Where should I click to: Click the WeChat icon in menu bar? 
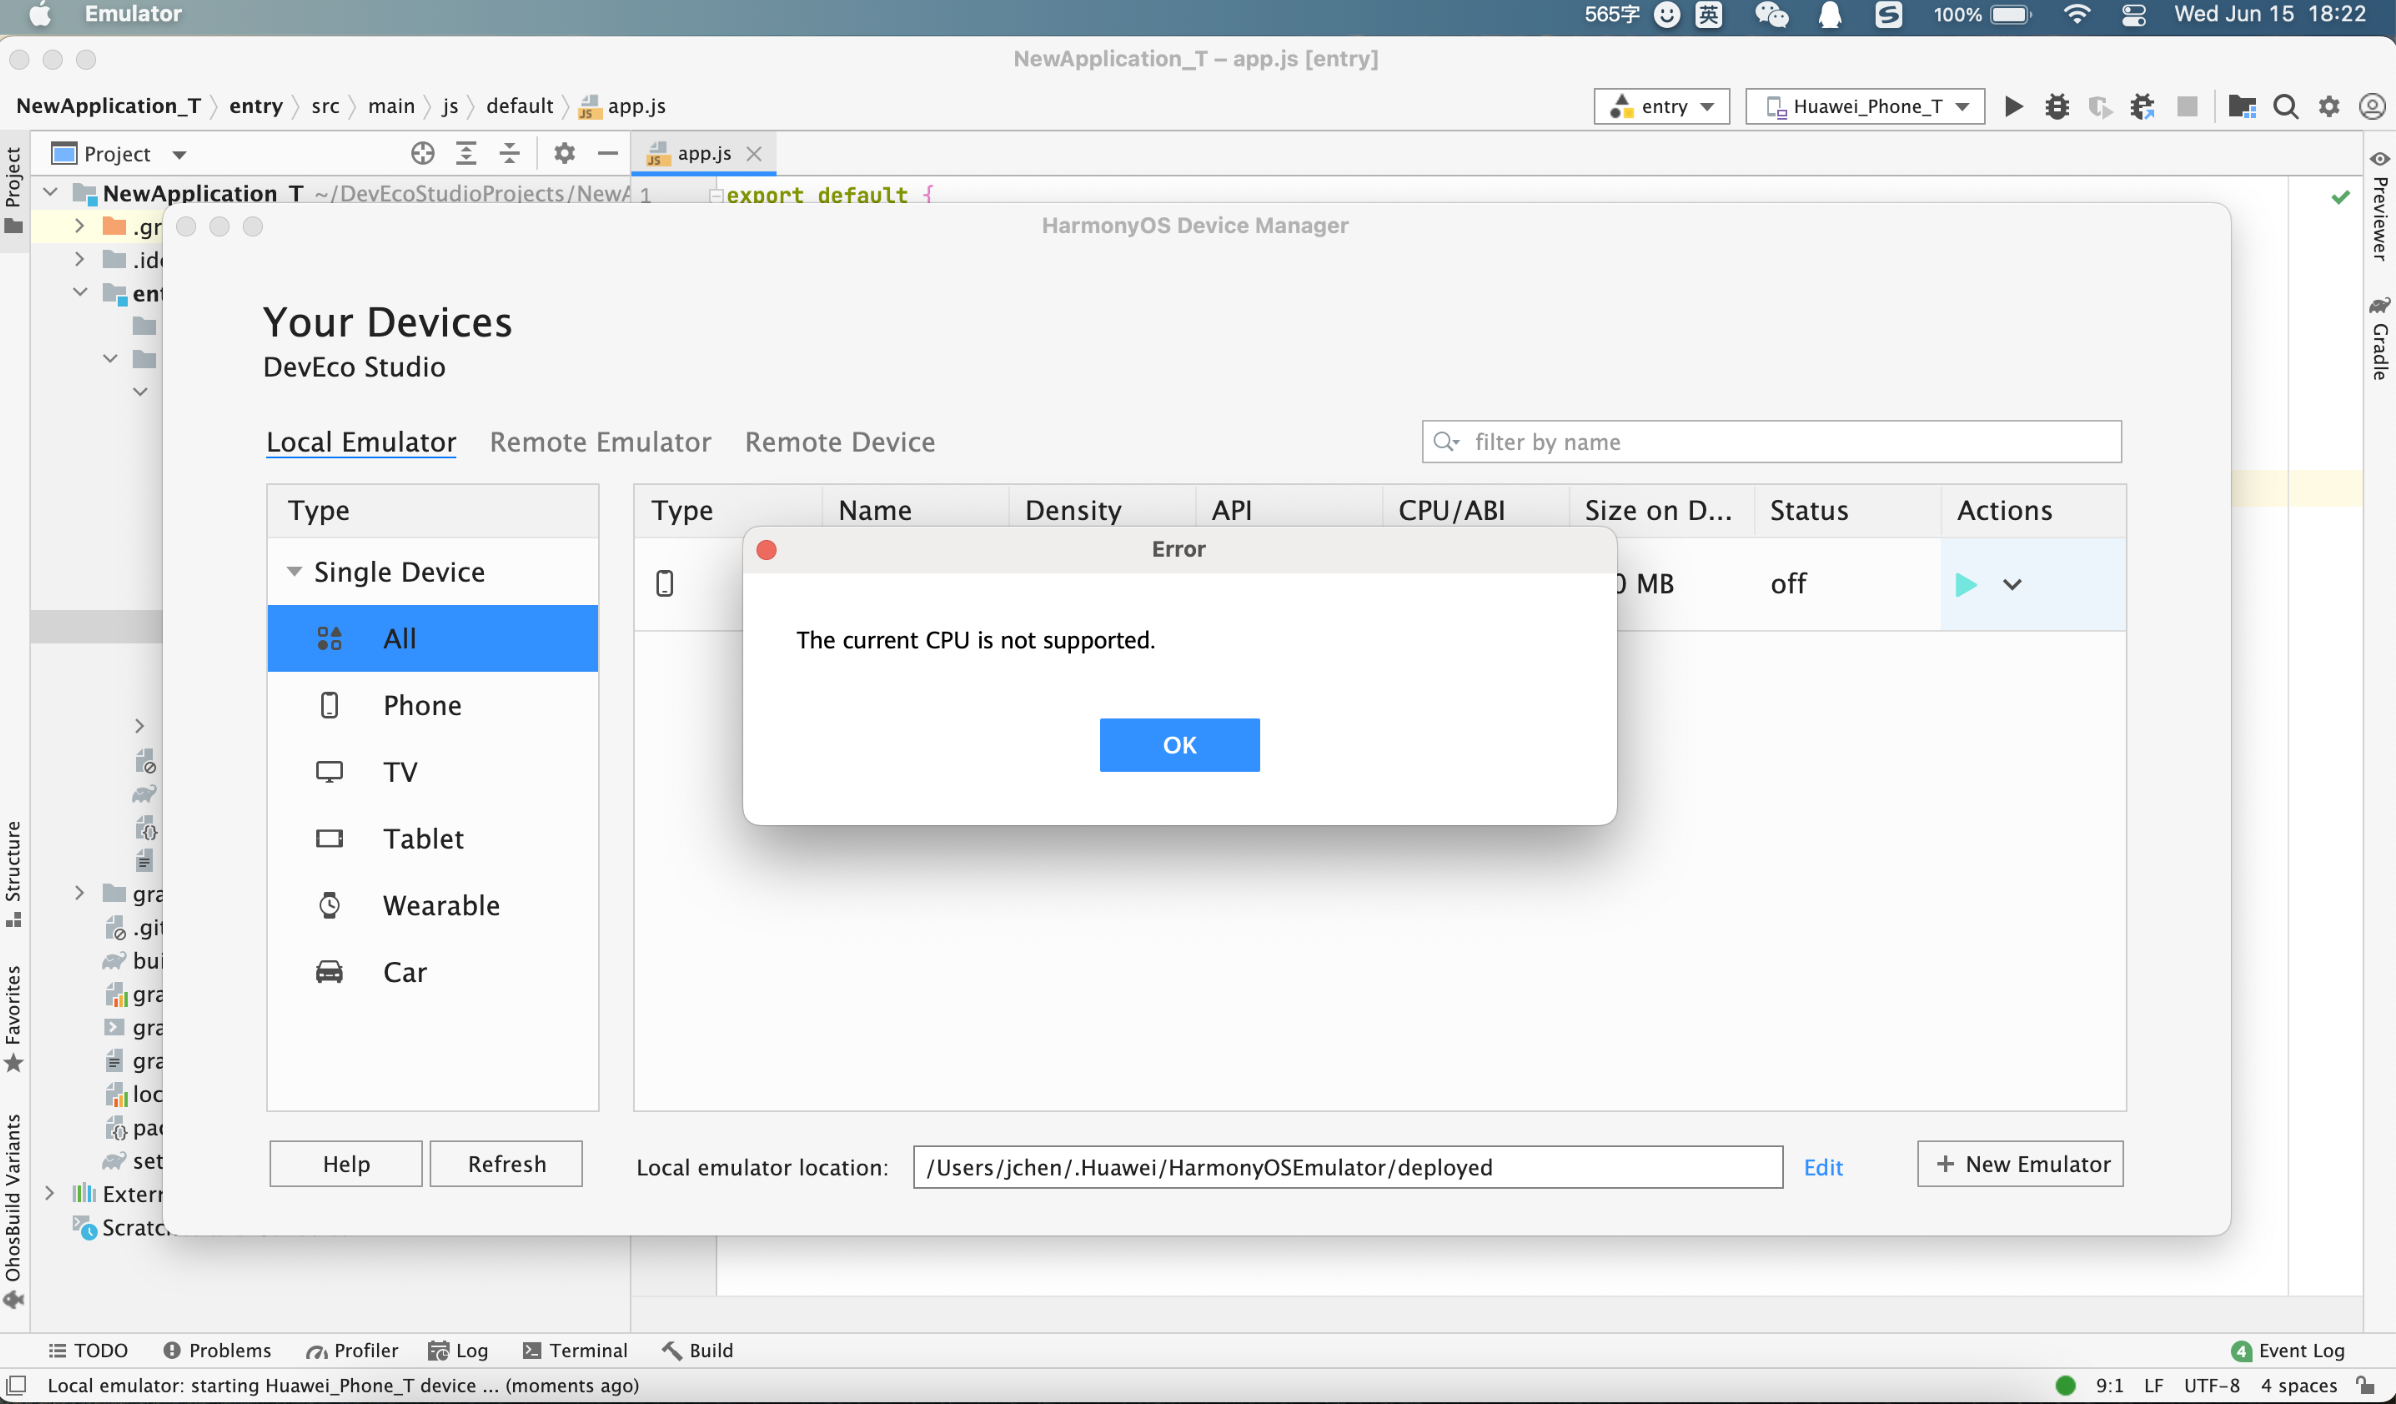1771,15
